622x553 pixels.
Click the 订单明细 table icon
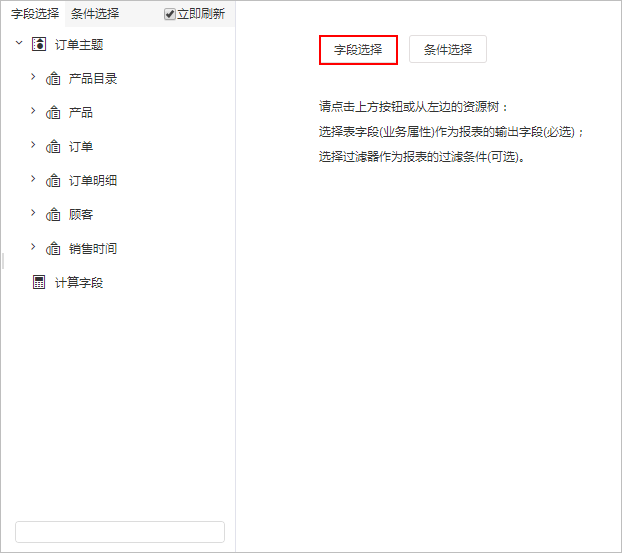[53, 180]
